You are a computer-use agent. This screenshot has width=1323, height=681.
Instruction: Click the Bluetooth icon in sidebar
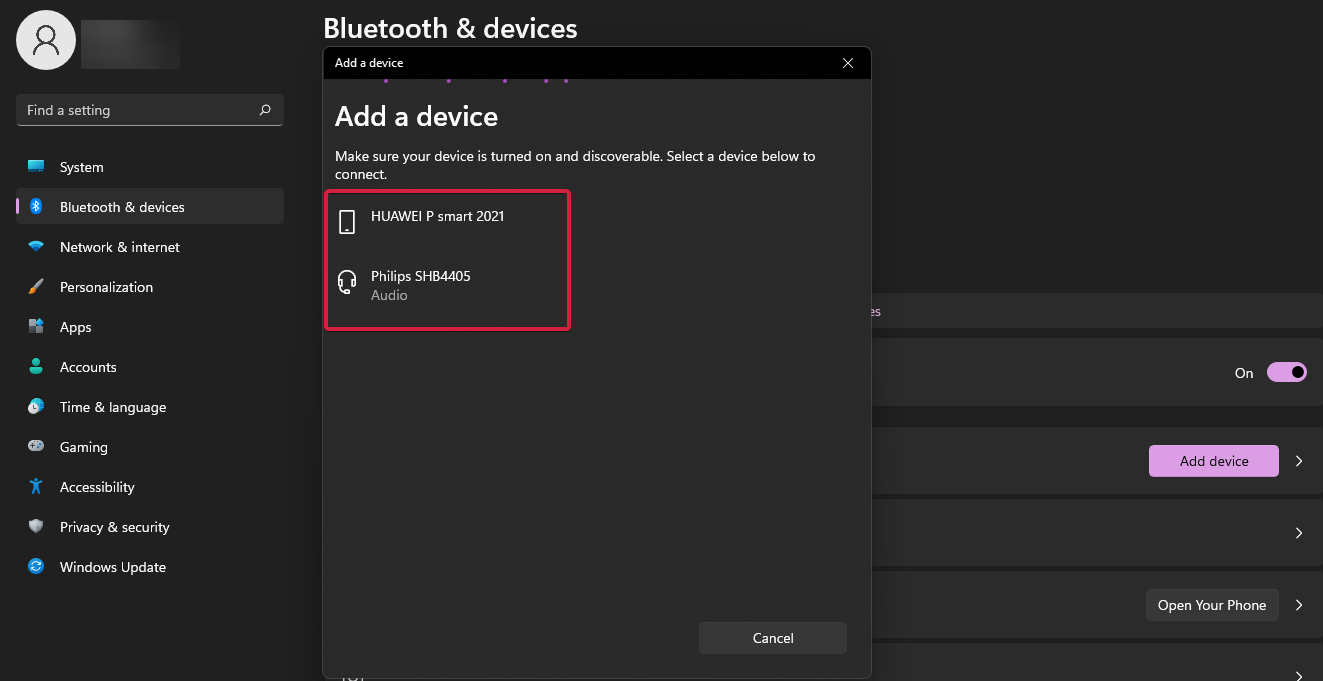click(36, 207)
